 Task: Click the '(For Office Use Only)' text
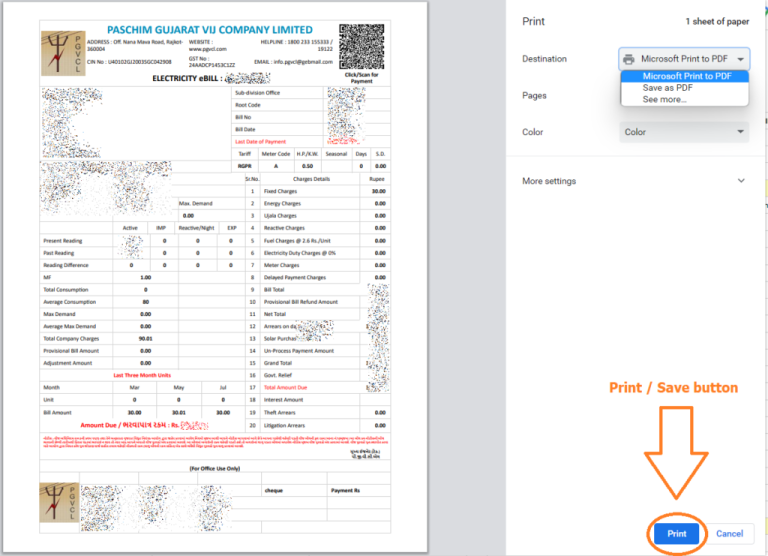coord(215,468)
